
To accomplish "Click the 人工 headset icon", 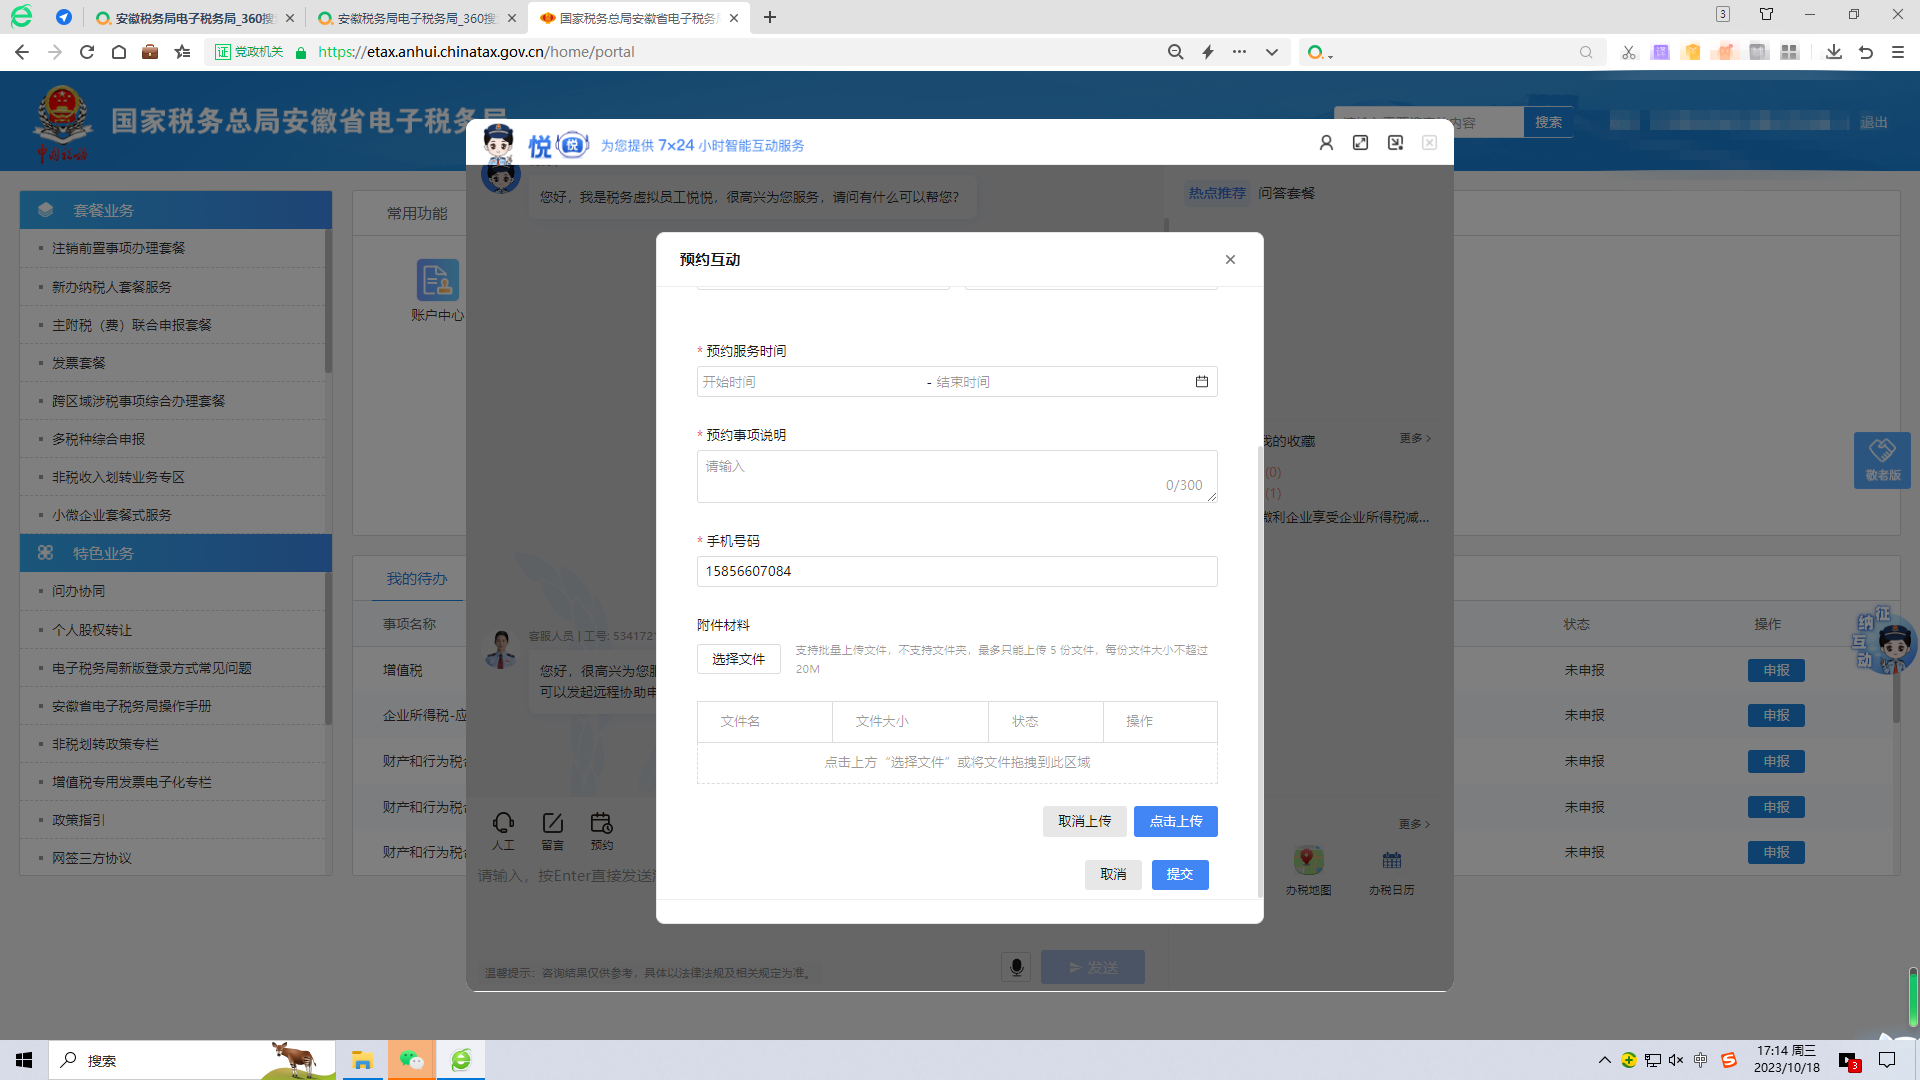I will (503, 823).
